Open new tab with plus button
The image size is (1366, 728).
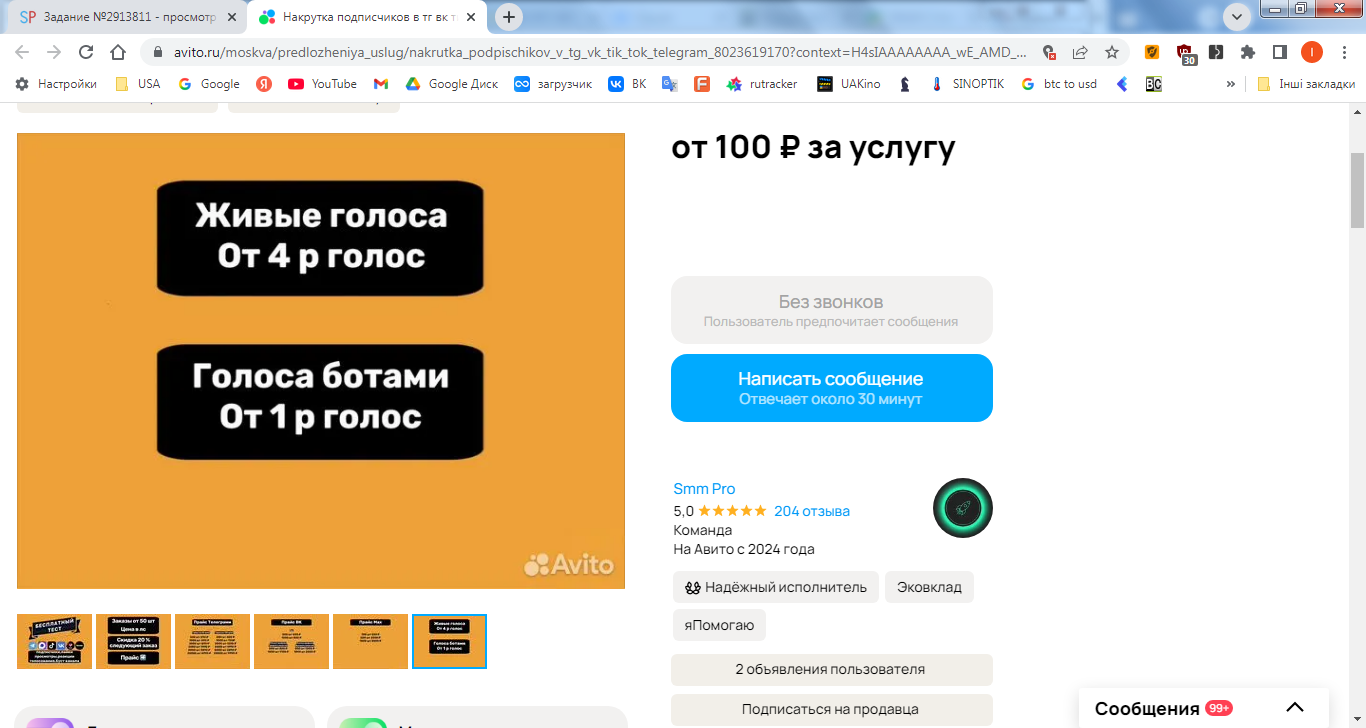coord(510,17)
